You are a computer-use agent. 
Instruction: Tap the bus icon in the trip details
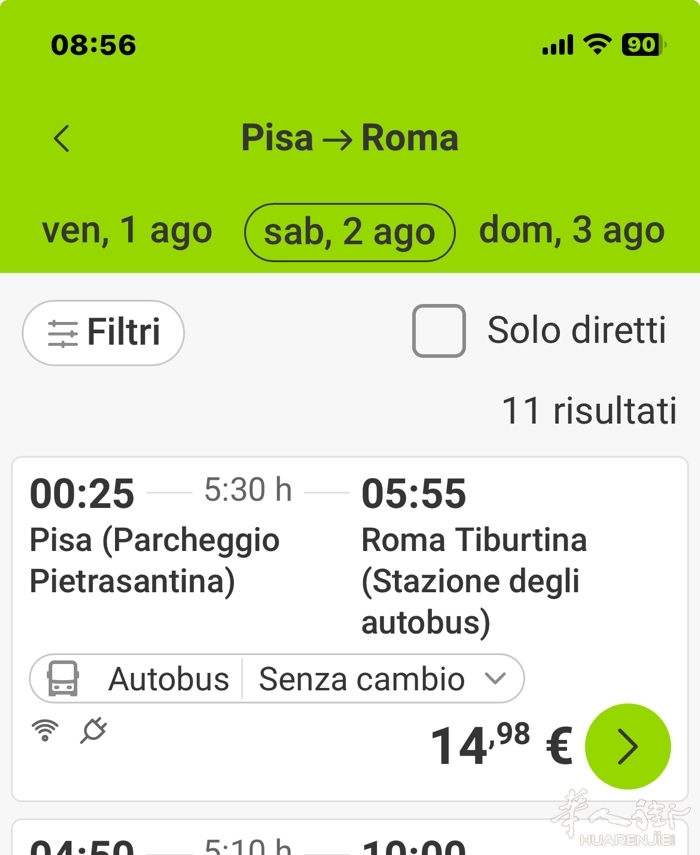[63, 678]
